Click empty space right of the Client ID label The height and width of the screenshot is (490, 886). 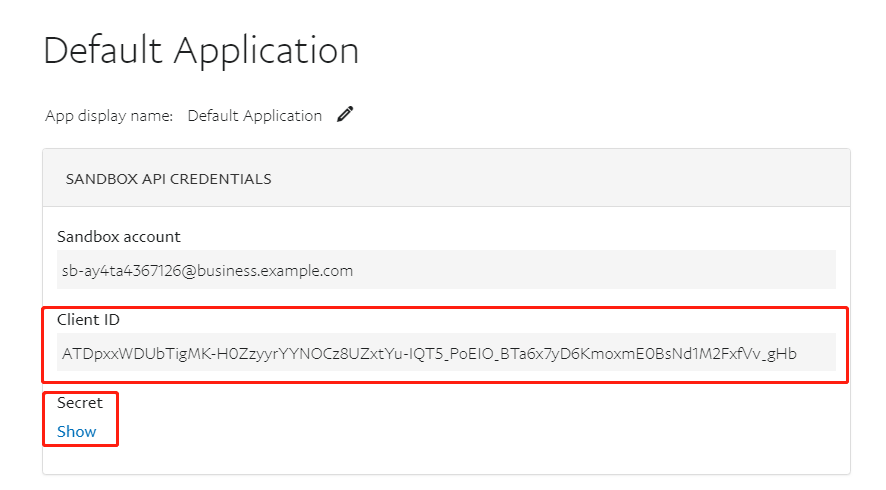tap(450, 320)
